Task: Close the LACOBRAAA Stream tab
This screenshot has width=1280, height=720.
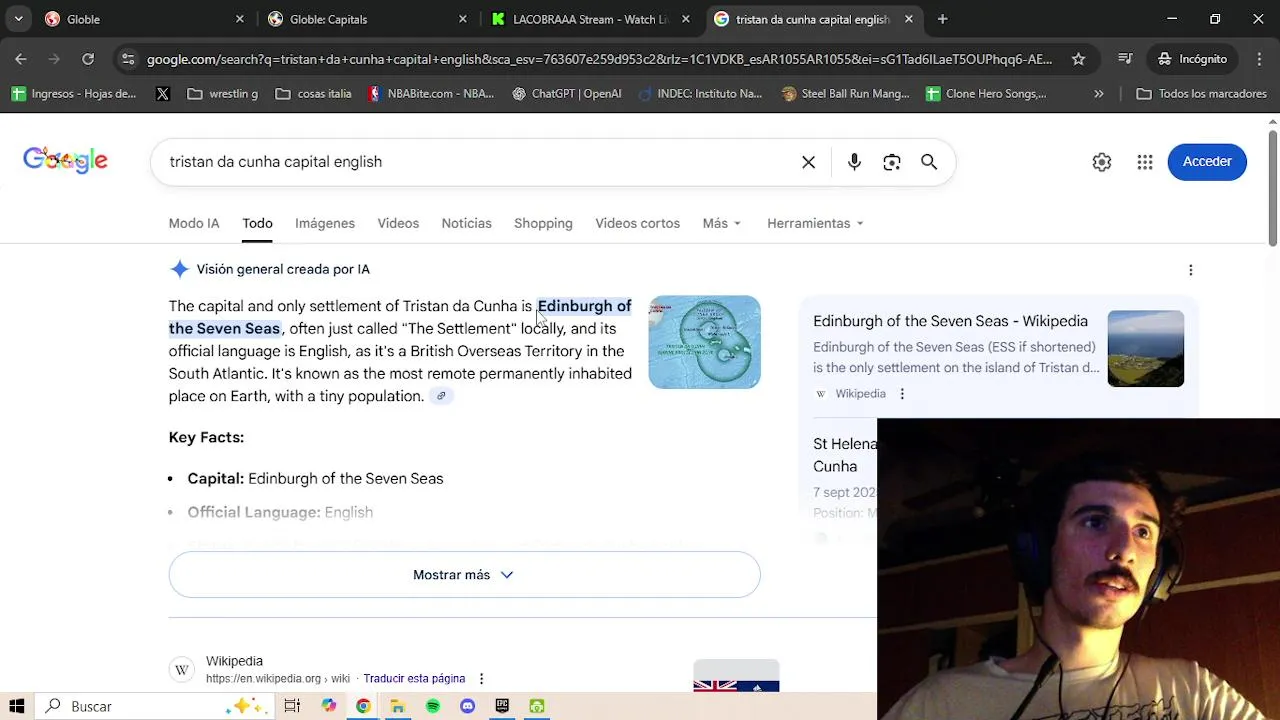Action: pyautogui.click(x=685, y=19)
